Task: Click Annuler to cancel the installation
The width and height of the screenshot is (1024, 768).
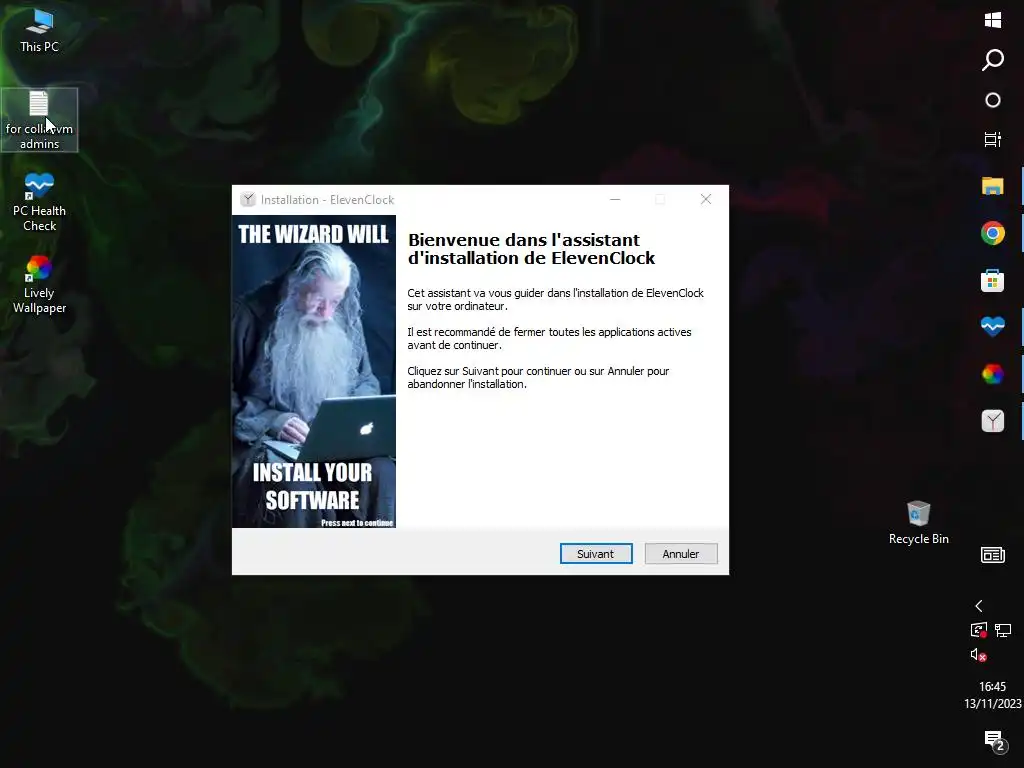Action: [680, 554]
